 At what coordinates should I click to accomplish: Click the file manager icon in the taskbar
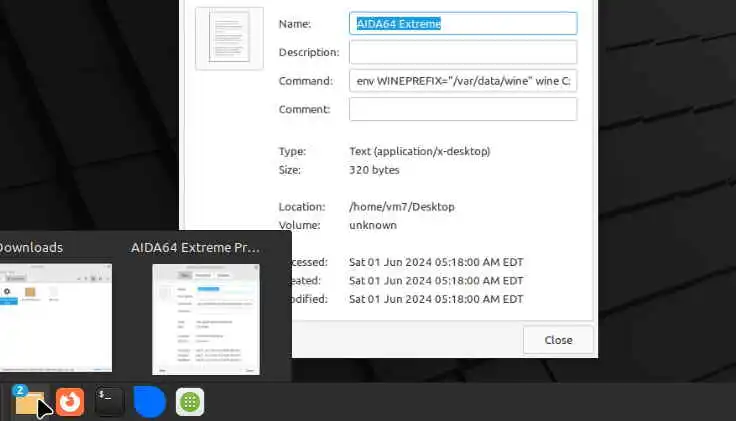click(x=29, y=402)
